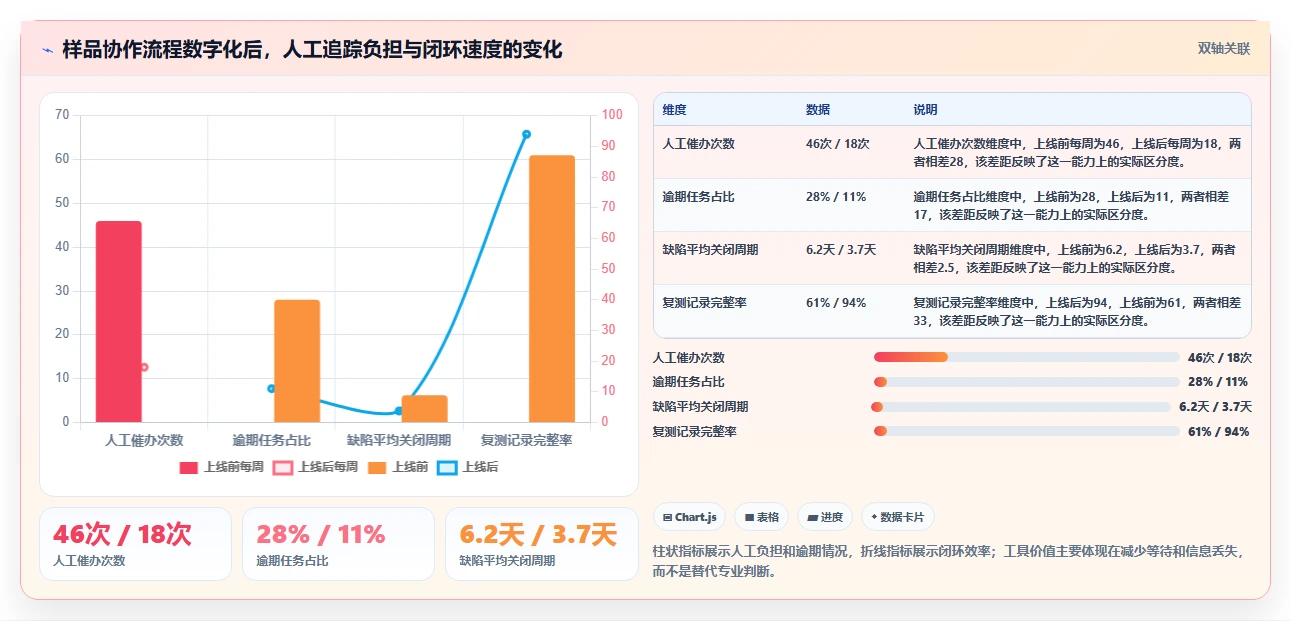Click the 逾期任务占比 progress bar
Viewport: 1291px width, 621px height.
1027,382
